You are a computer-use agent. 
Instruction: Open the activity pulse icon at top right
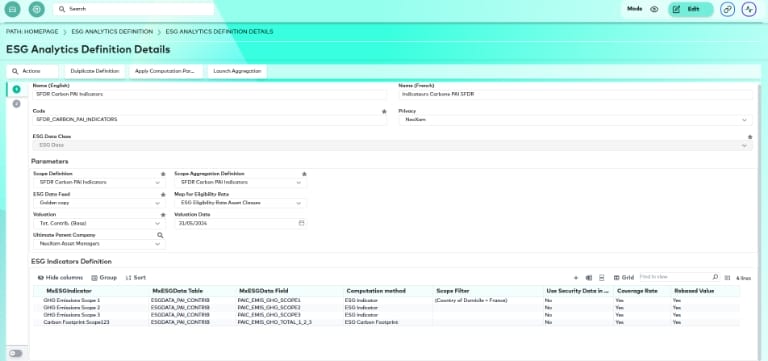[x=749, y=9]
